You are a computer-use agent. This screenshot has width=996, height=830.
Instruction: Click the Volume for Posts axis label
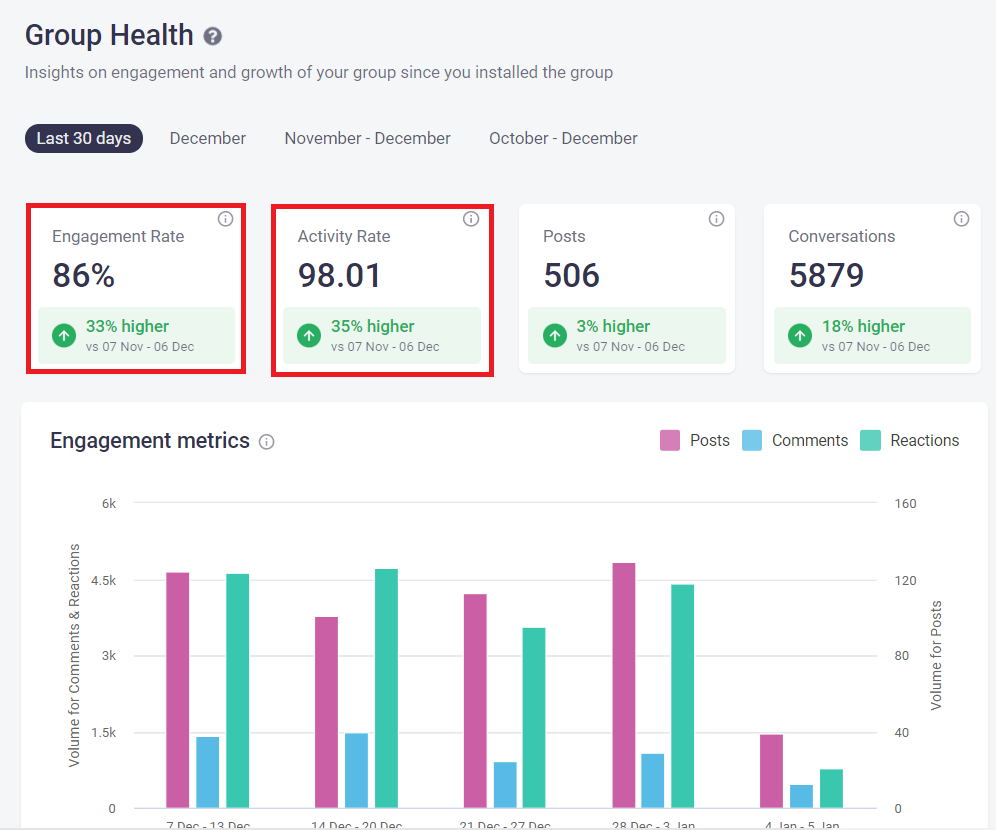click(x=936, y=655)
